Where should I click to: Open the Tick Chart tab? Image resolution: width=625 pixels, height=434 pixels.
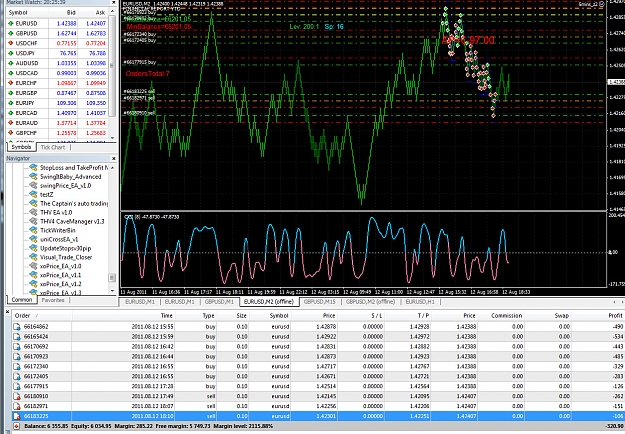tap(53, 147)
